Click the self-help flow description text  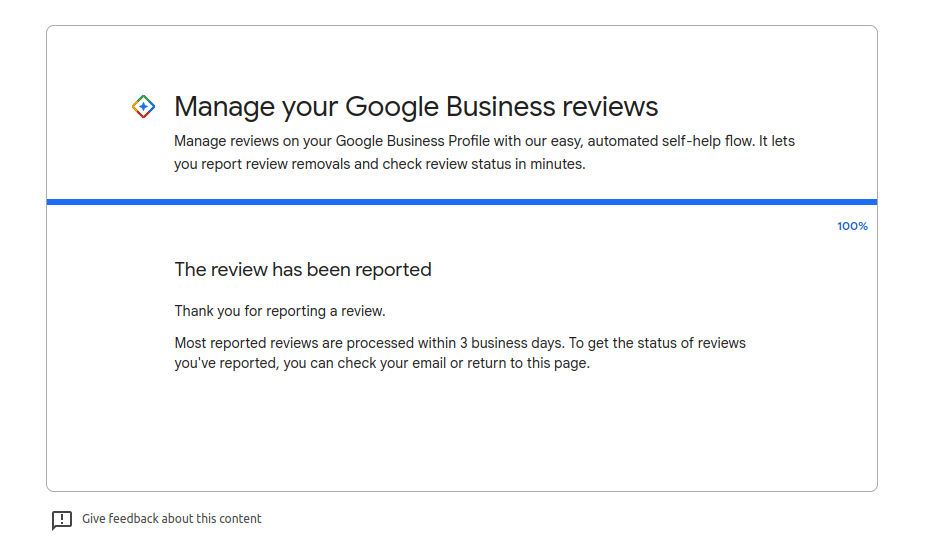(x=484, y=152)
